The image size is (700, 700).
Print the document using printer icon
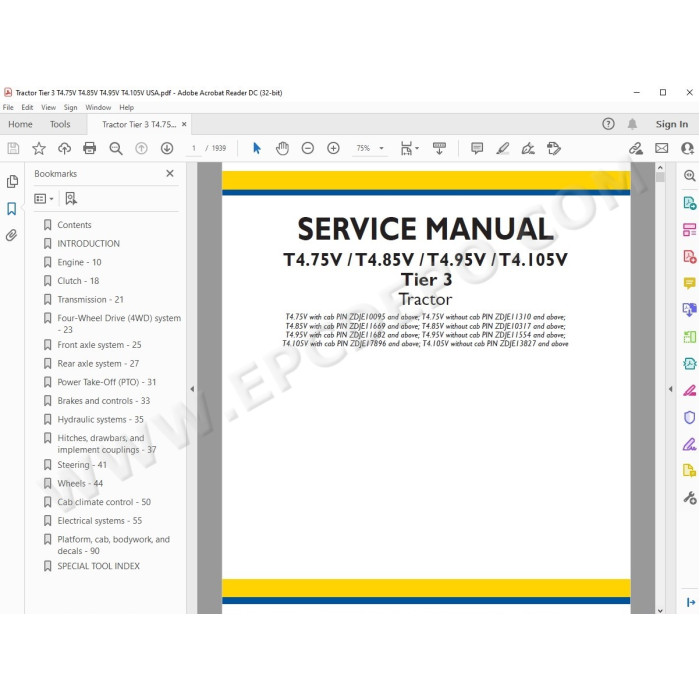(90, 148)
